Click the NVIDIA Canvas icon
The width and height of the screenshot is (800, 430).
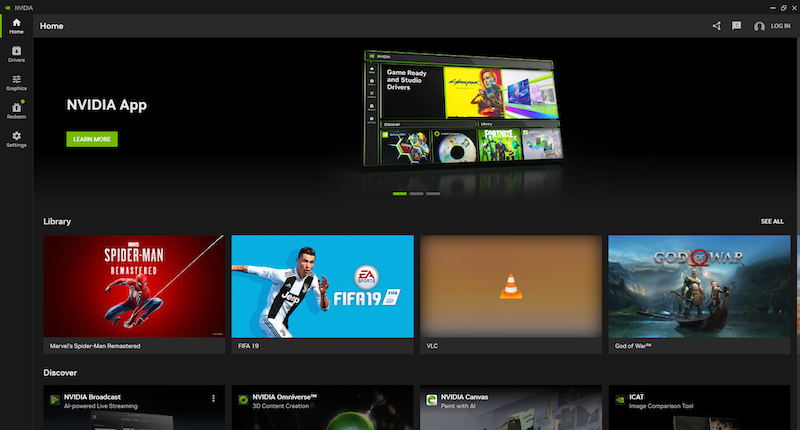tap(432, 400)
